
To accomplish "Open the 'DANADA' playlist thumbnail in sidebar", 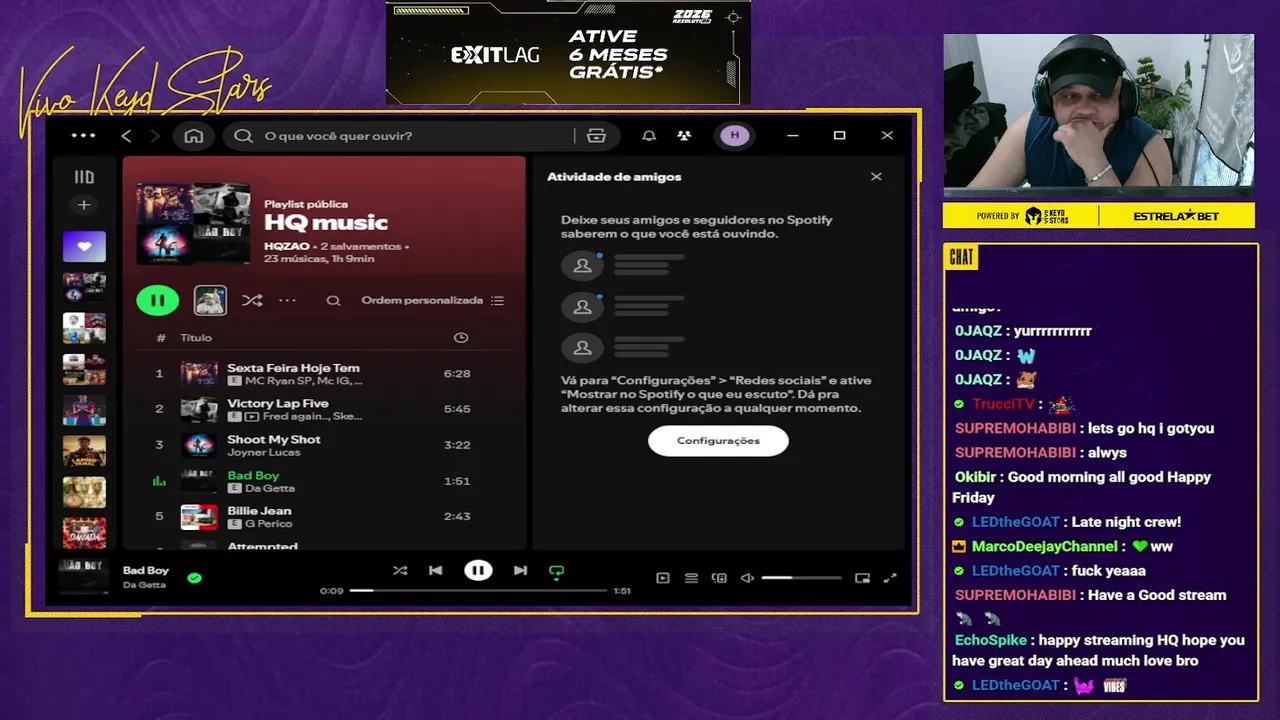I will pyautogui.click(x=84, y=532).
